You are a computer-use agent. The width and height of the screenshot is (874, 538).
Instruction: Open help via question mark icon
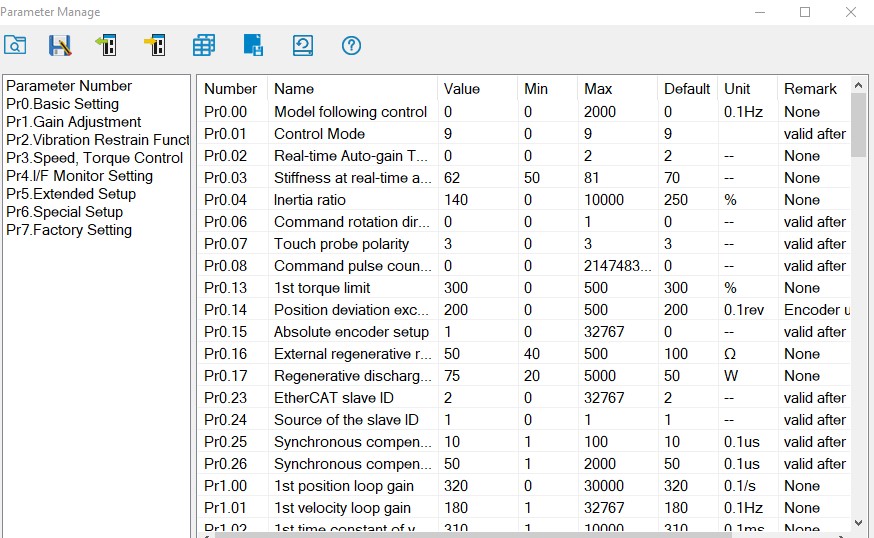coord(351,45)
